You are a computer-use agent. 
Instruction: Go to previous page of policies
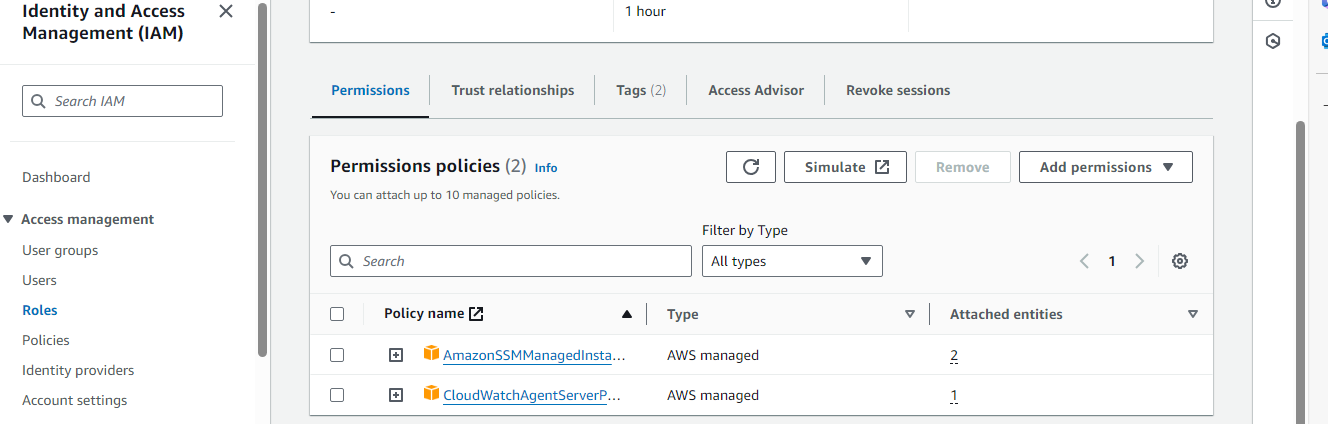tap(1084, 261)
